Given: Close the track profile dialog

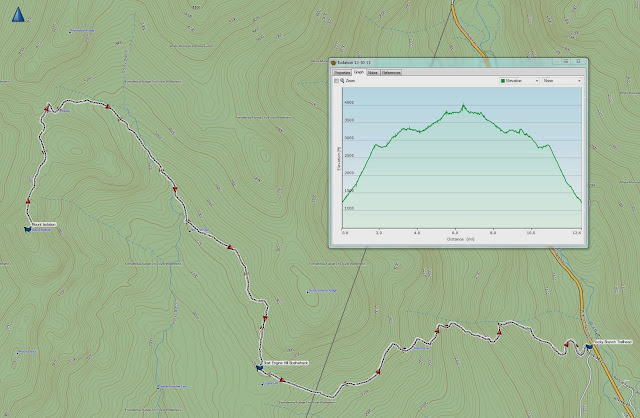Looking at the screenshot, I should coord(578,62).
